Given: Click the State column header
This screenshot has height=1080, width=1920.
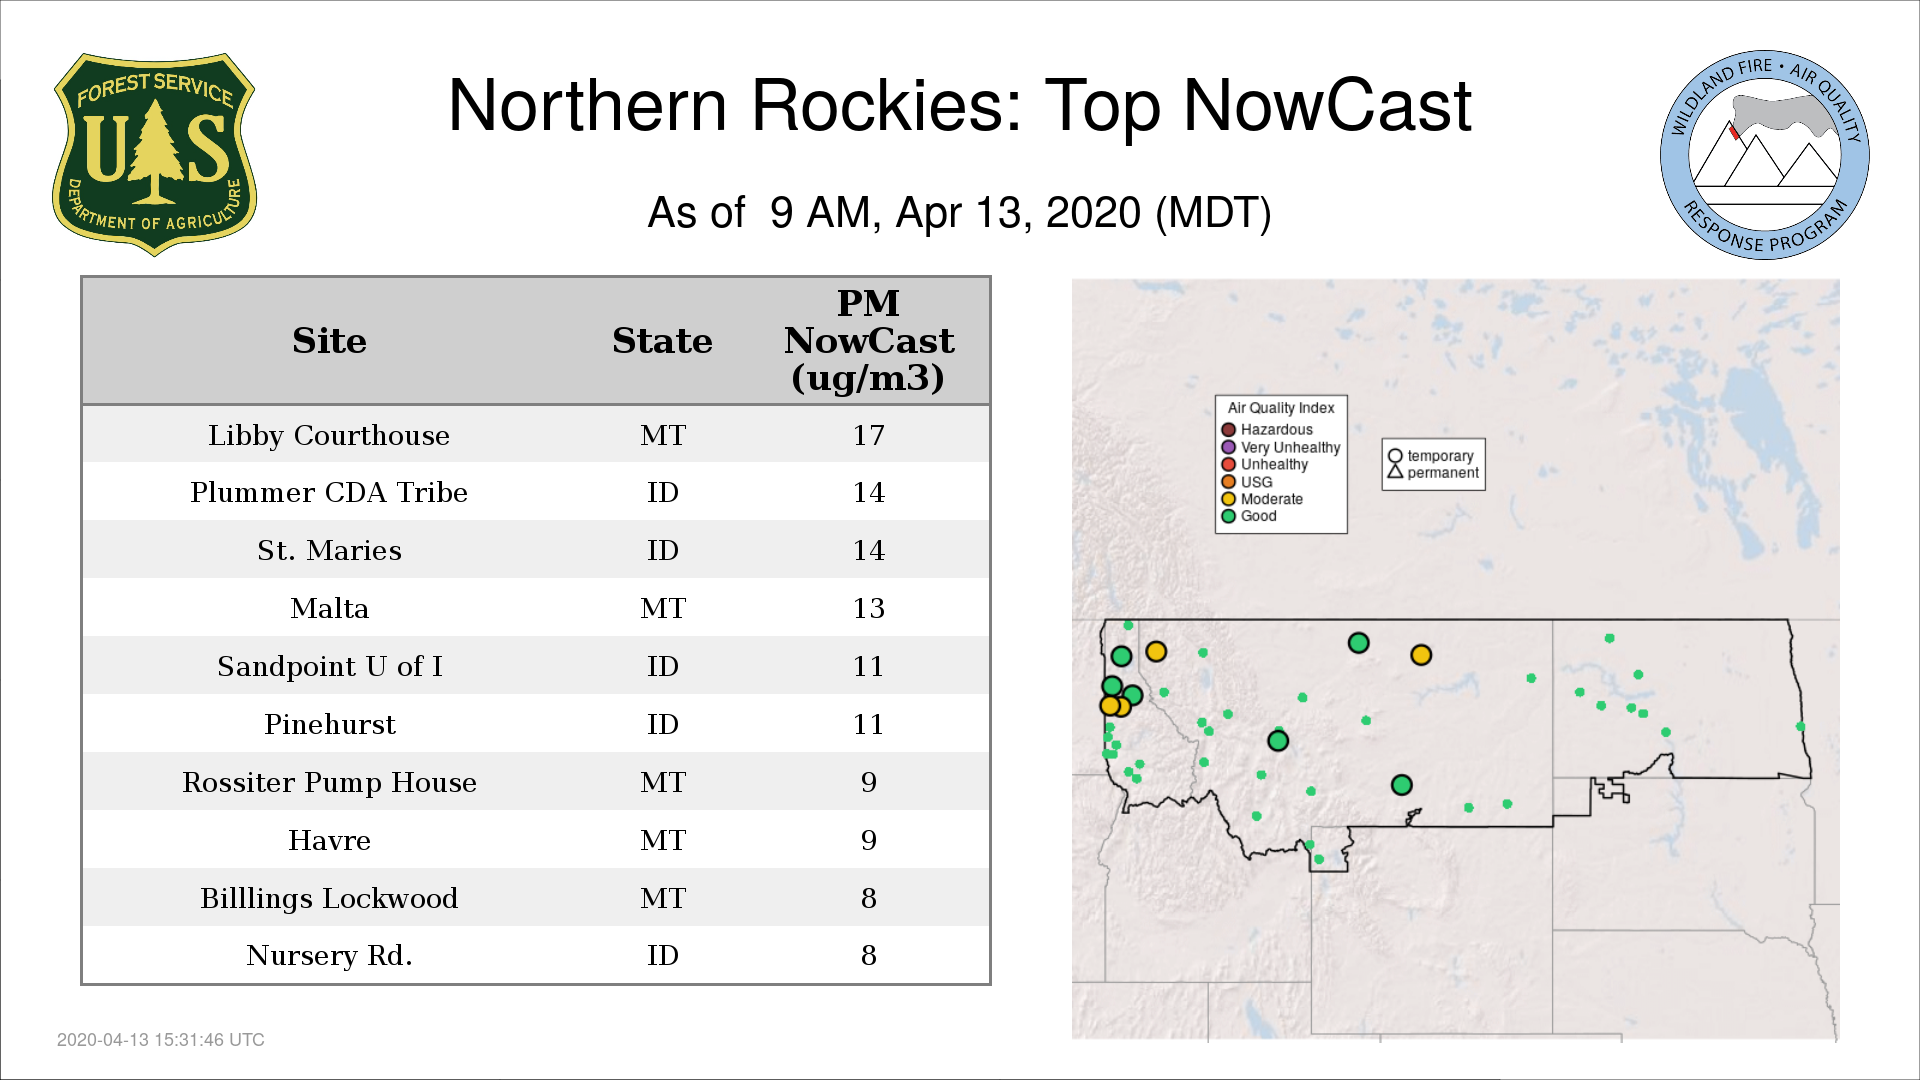Looking at the screenshot, I should click(662, 341).
